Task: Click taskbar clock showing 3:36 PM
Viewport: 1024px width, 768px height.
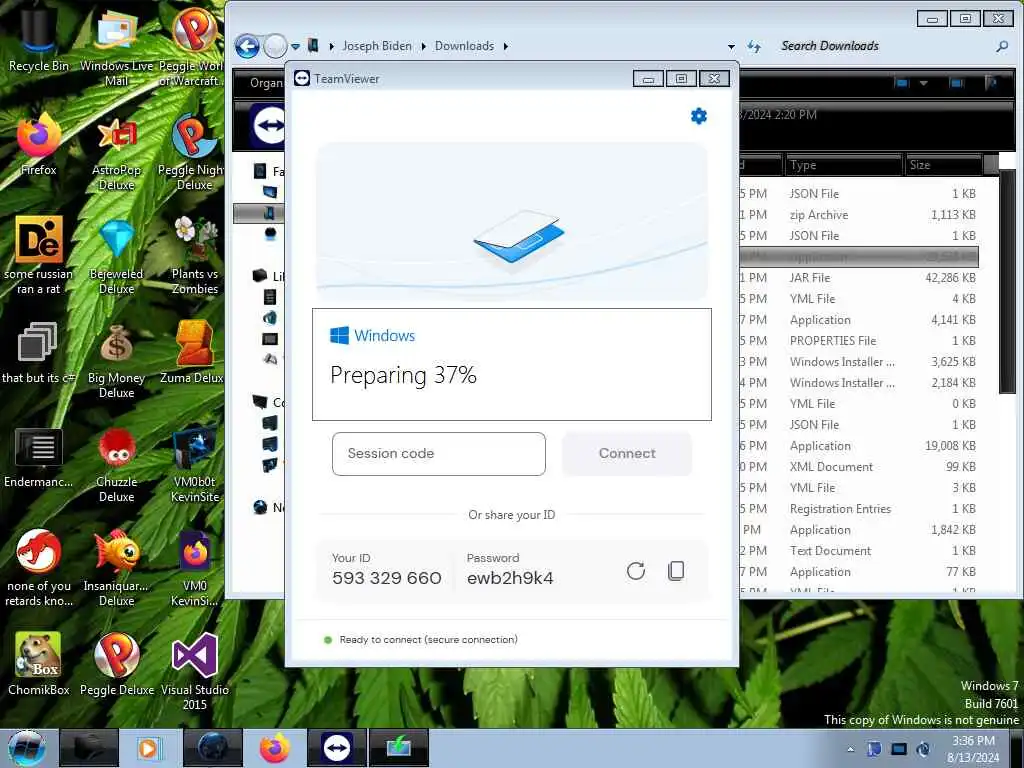Action: [x=974, y=749]
